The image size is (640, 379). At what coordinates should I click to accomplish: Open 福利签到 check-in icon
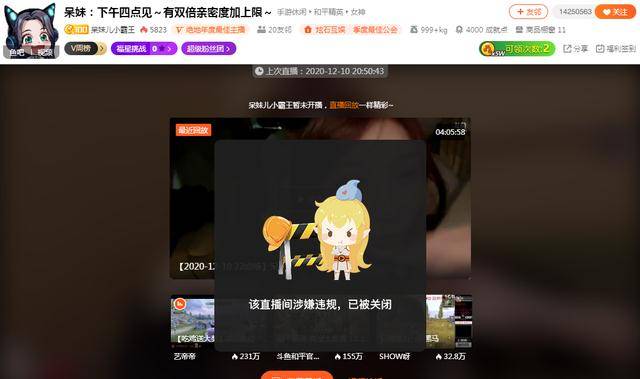click(600, 49)
